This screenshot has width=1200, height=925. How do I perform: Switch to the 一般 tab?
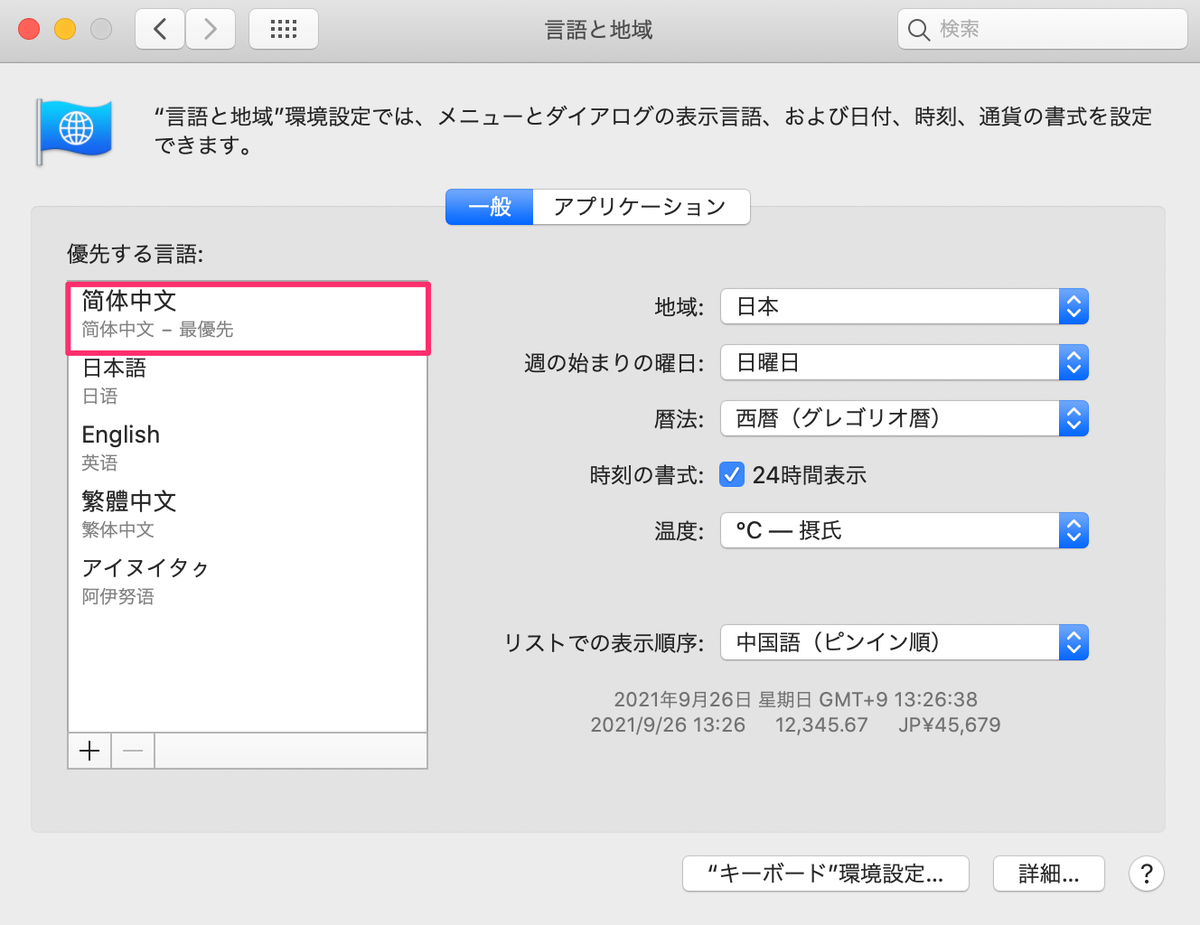coord(489,207)
